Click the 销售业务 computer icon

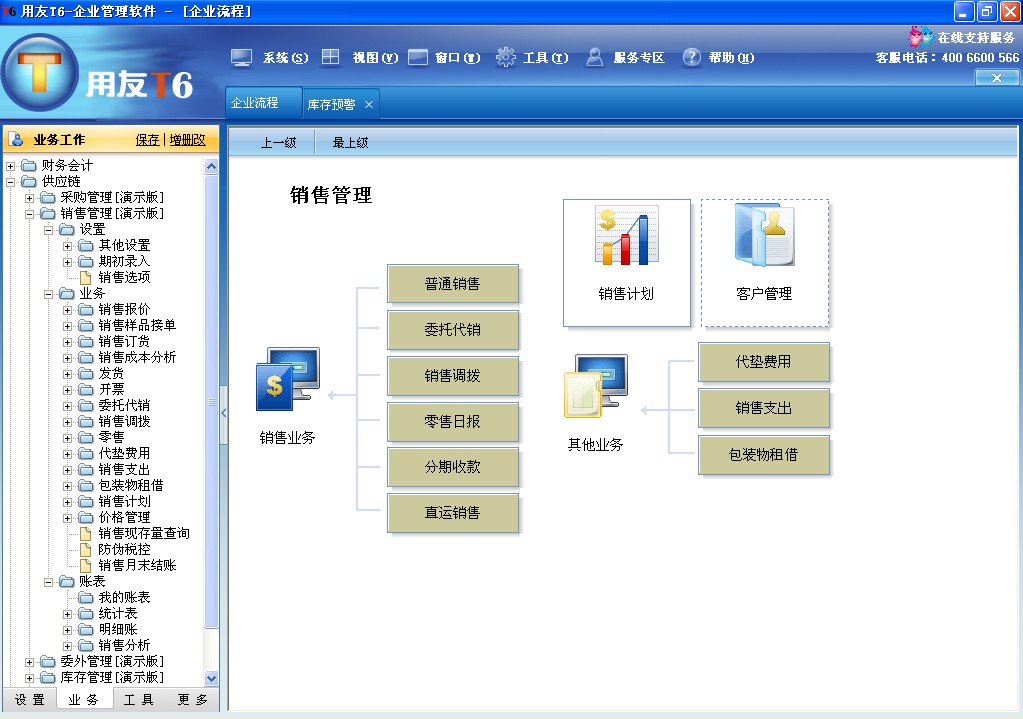(x=288, y=379)
